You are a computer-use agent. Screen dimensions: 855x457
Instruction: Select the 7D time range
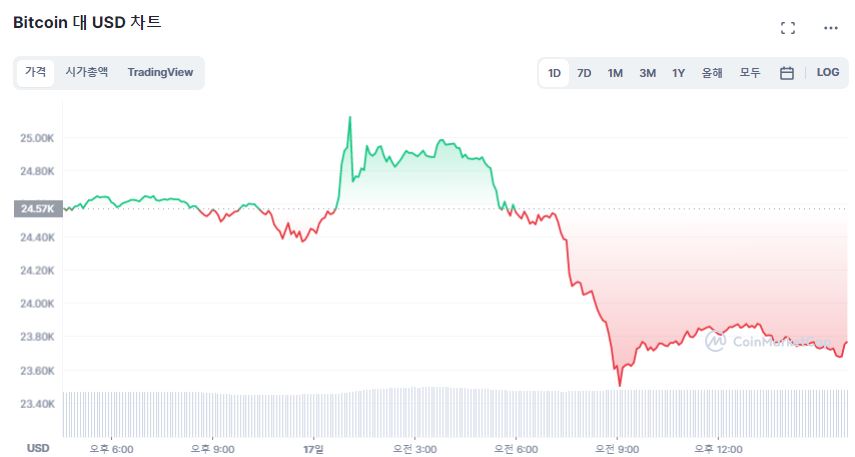click(584, 73)
